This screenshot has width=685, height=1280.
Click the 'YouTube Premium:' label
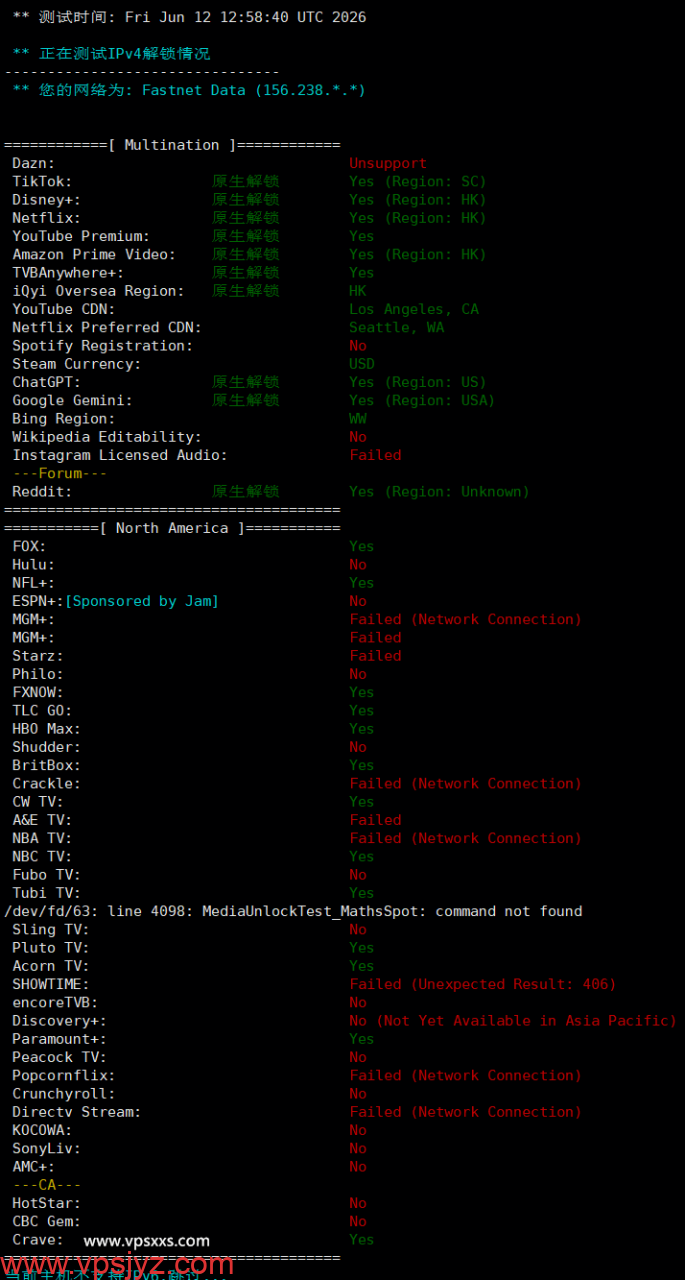pos(81,236)
